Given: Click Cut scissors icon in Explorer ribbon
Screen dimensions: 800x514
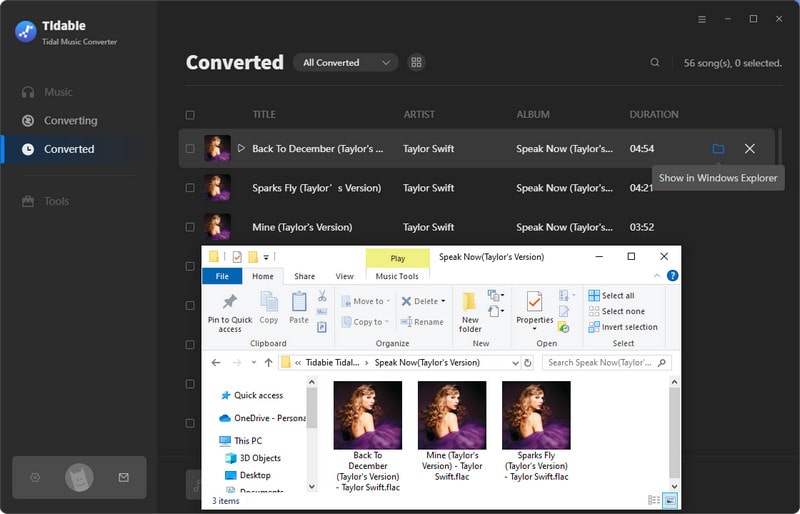Looking at the screenshot, I should click(322, 296).
